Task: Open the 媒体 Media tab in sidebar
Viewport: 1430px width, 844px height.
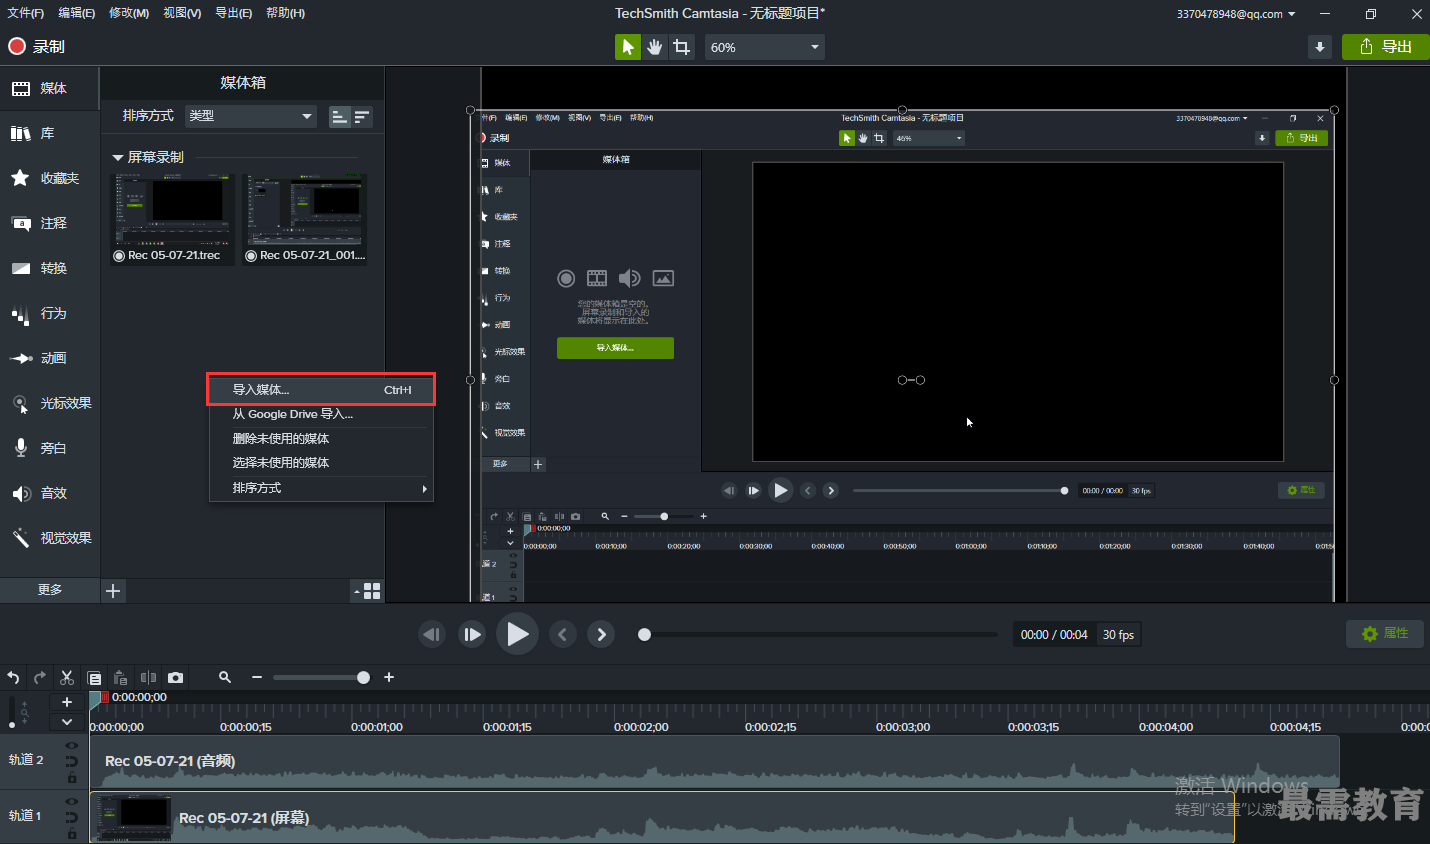Action: (x=50, y=88)
